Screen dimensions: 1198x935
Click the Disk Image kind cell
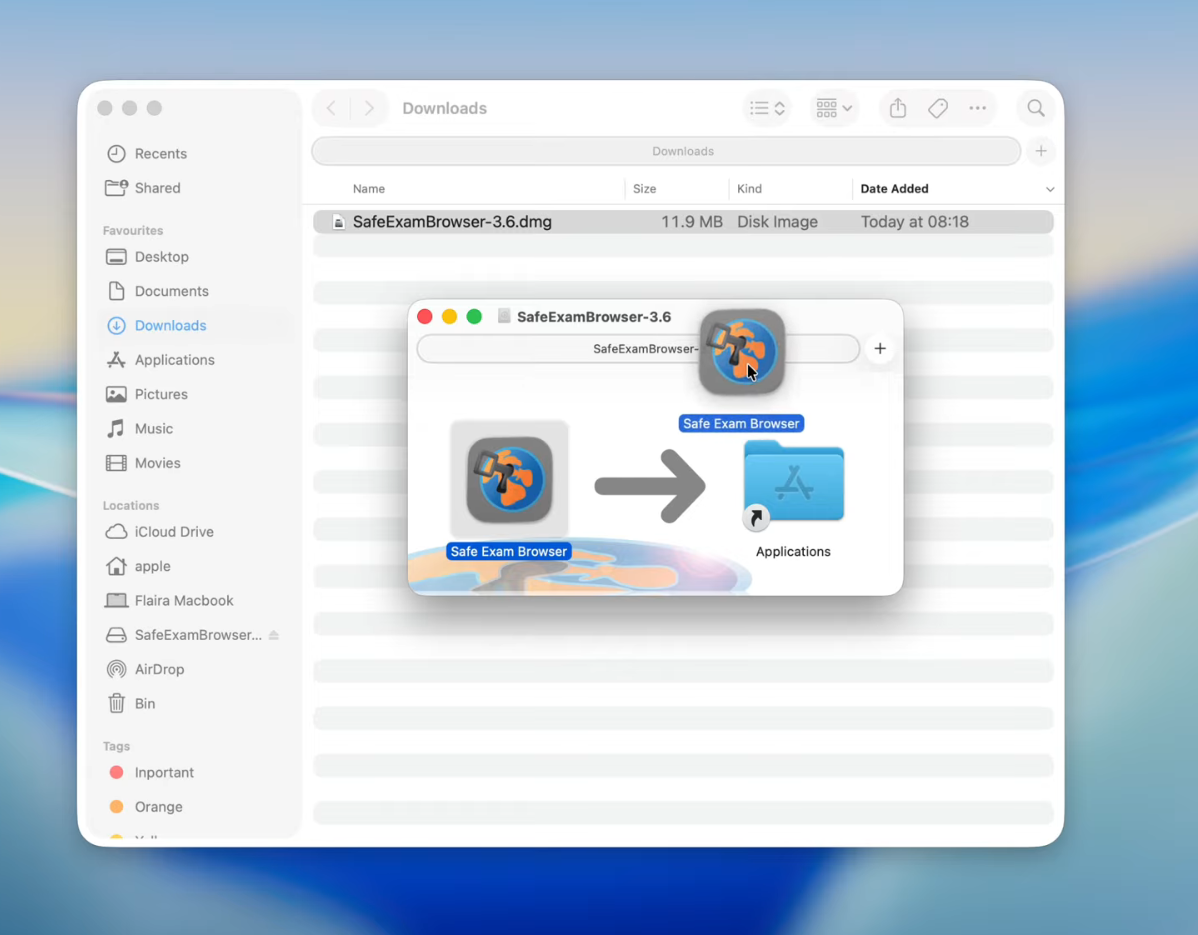pyautogui.click(x=777, y=222)
